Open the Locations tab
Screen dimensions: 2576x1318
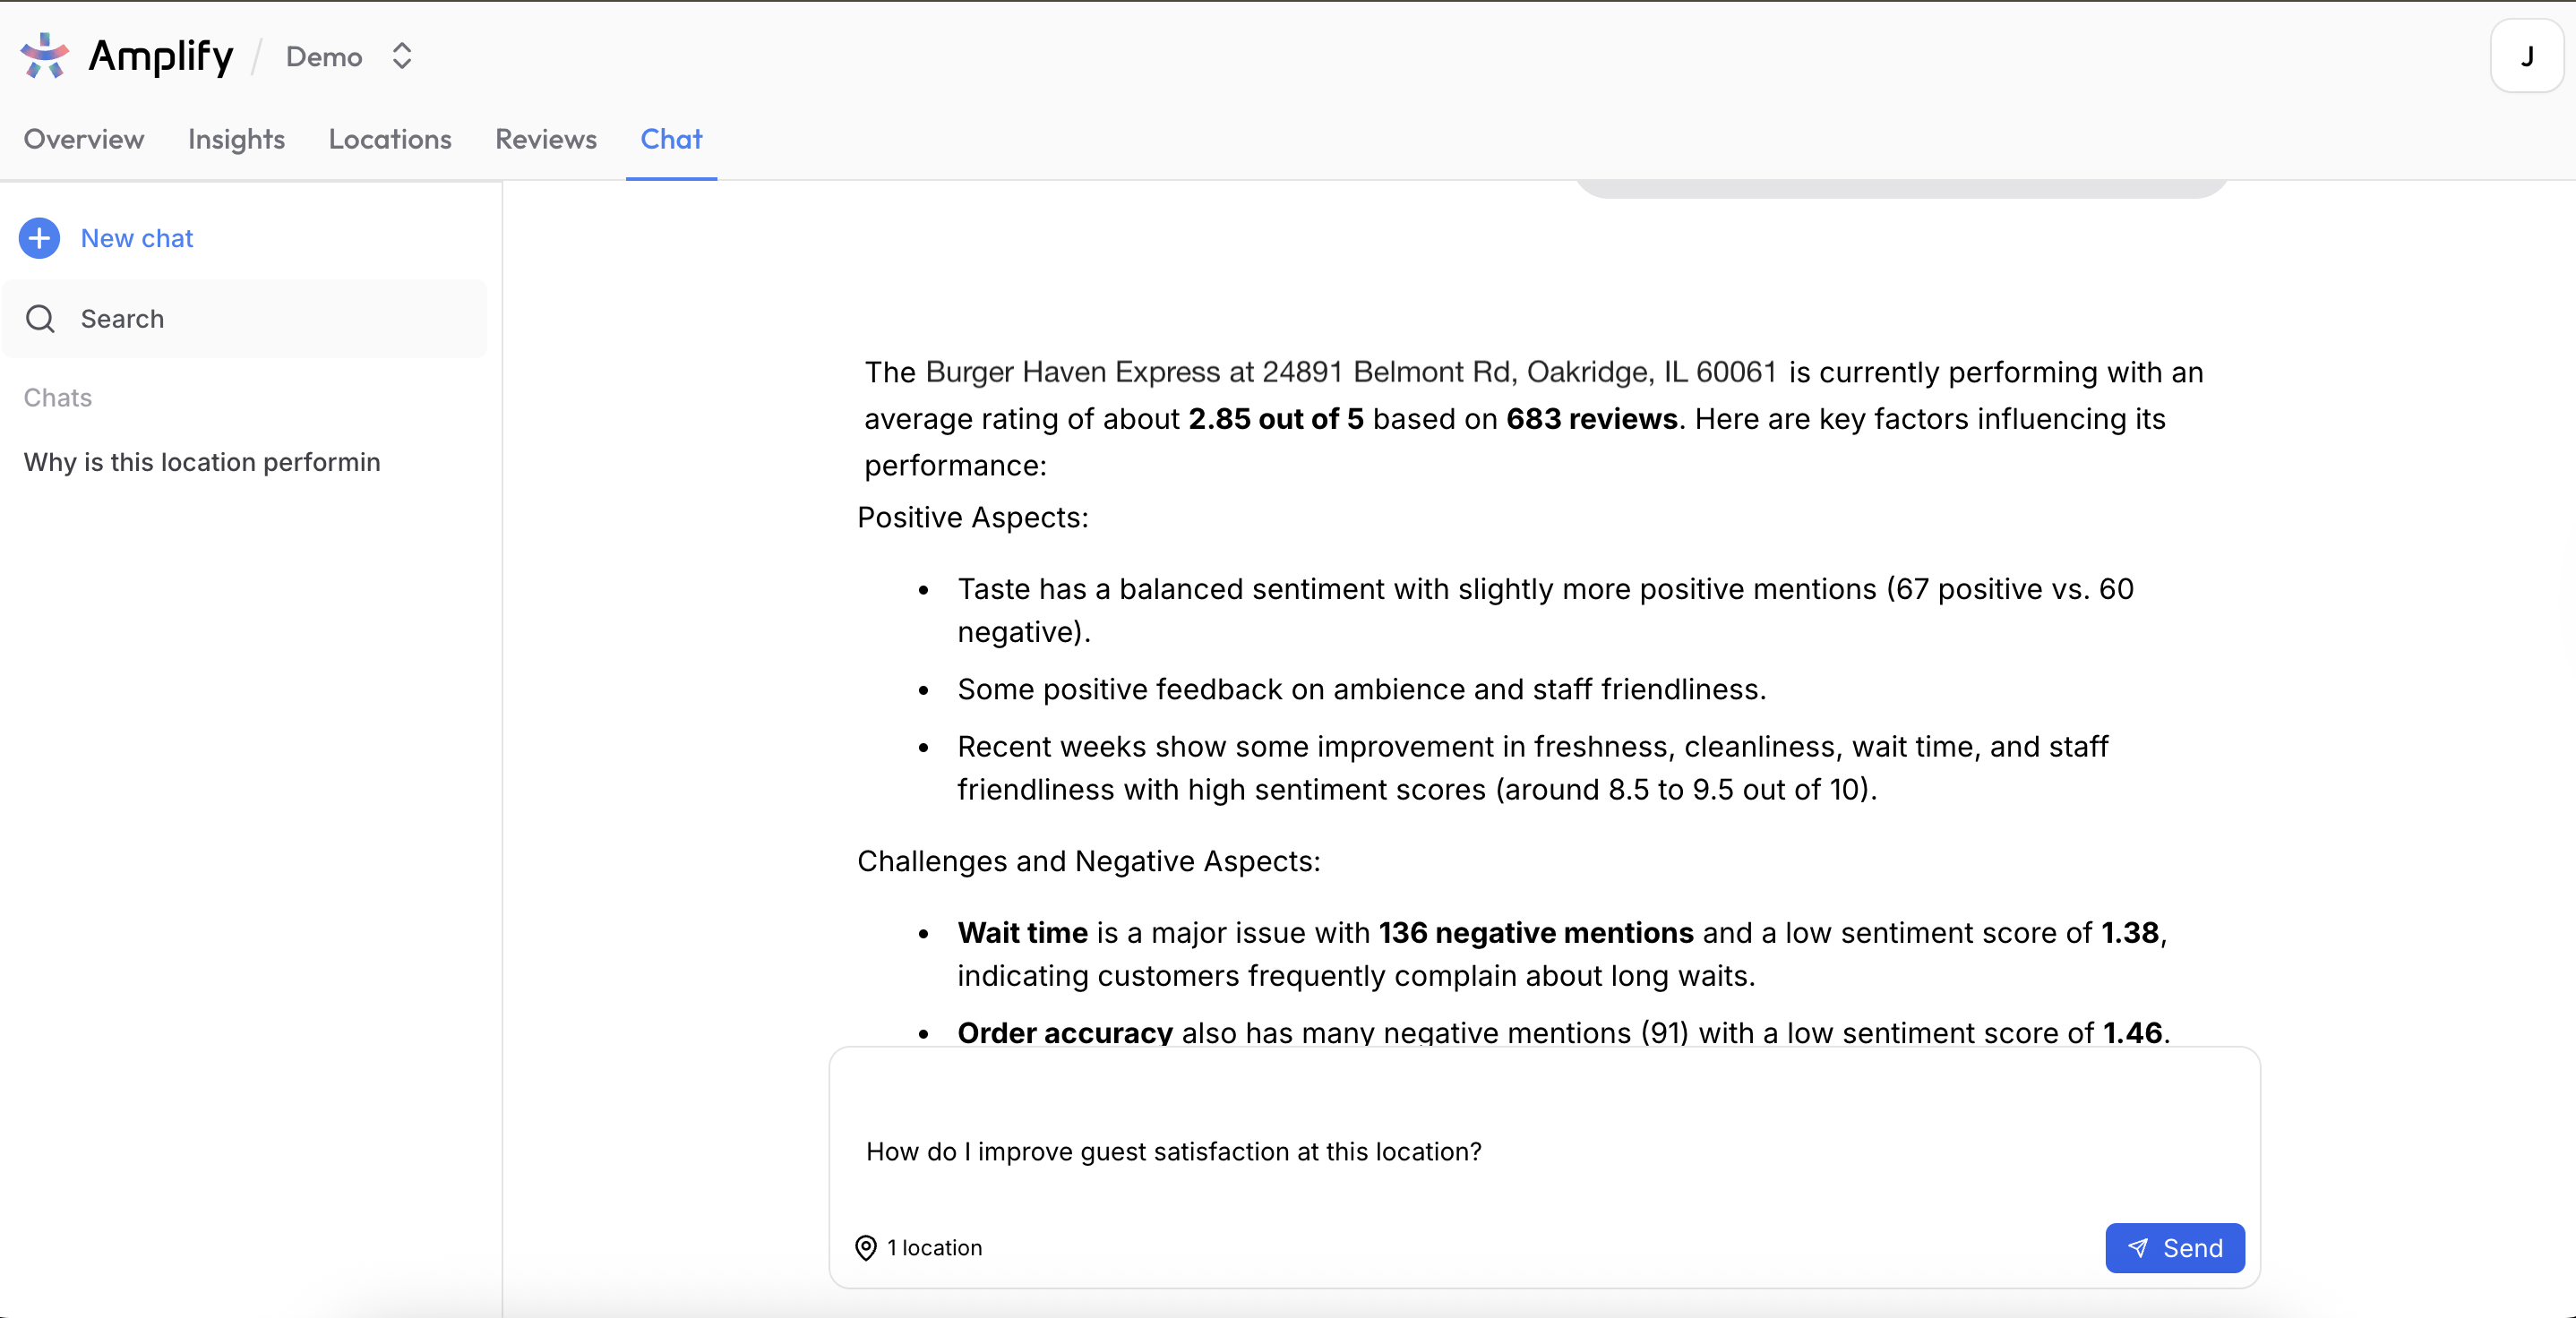390,139
